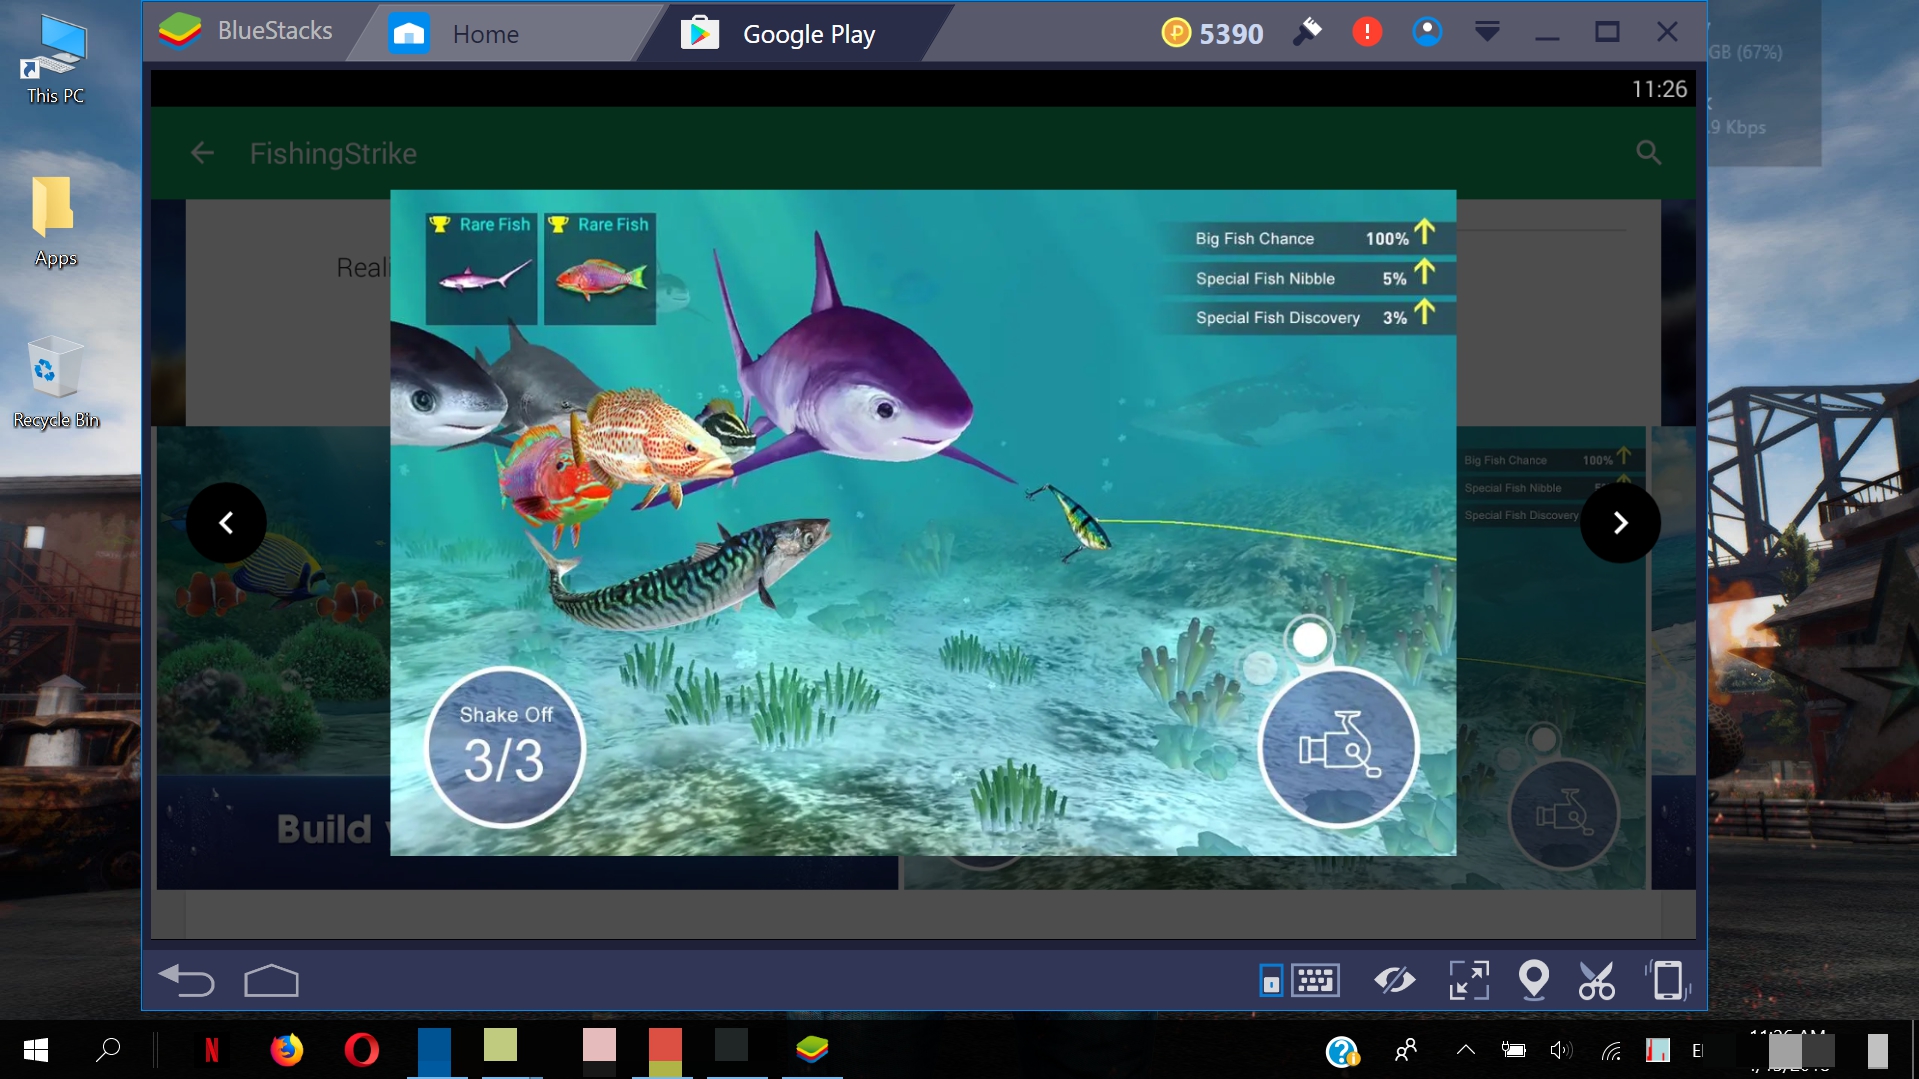This screenshot has height=1079, width=1919.
Task: Click the shake device icon
Action: [x=1667, y=980]
